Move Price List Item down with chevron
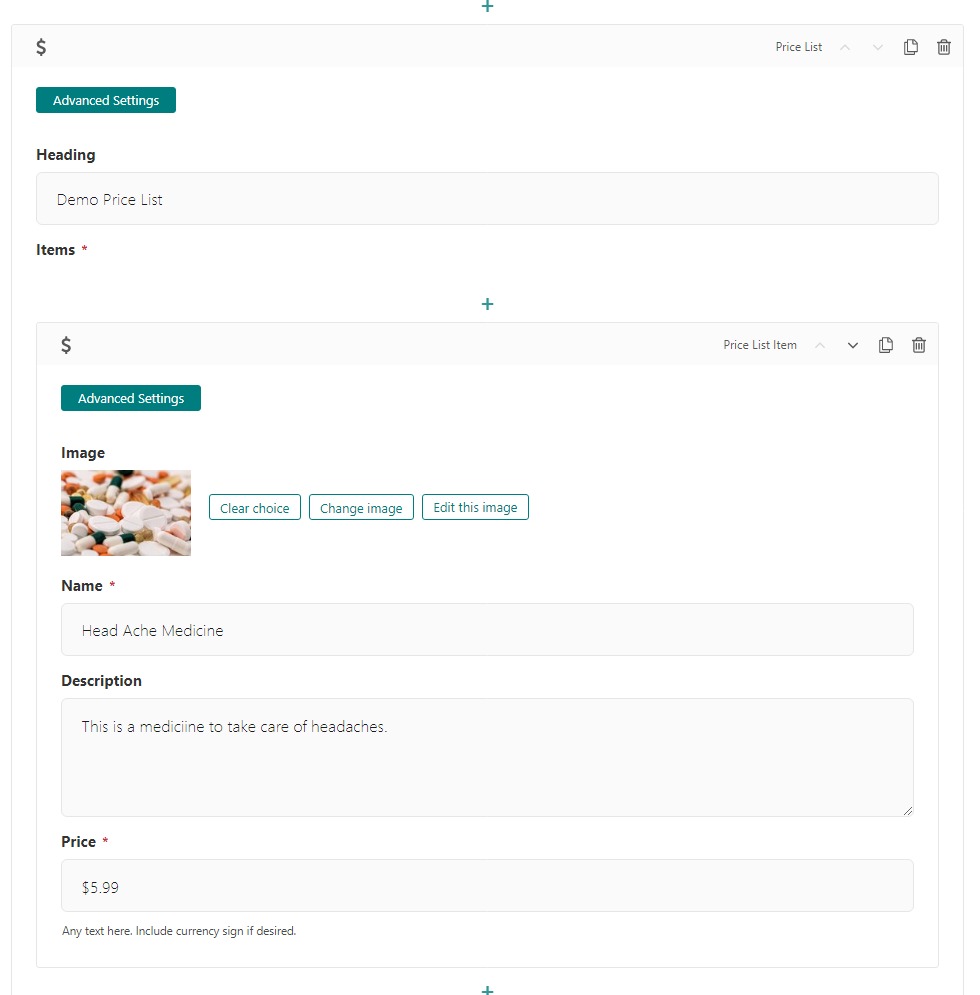 852,345
